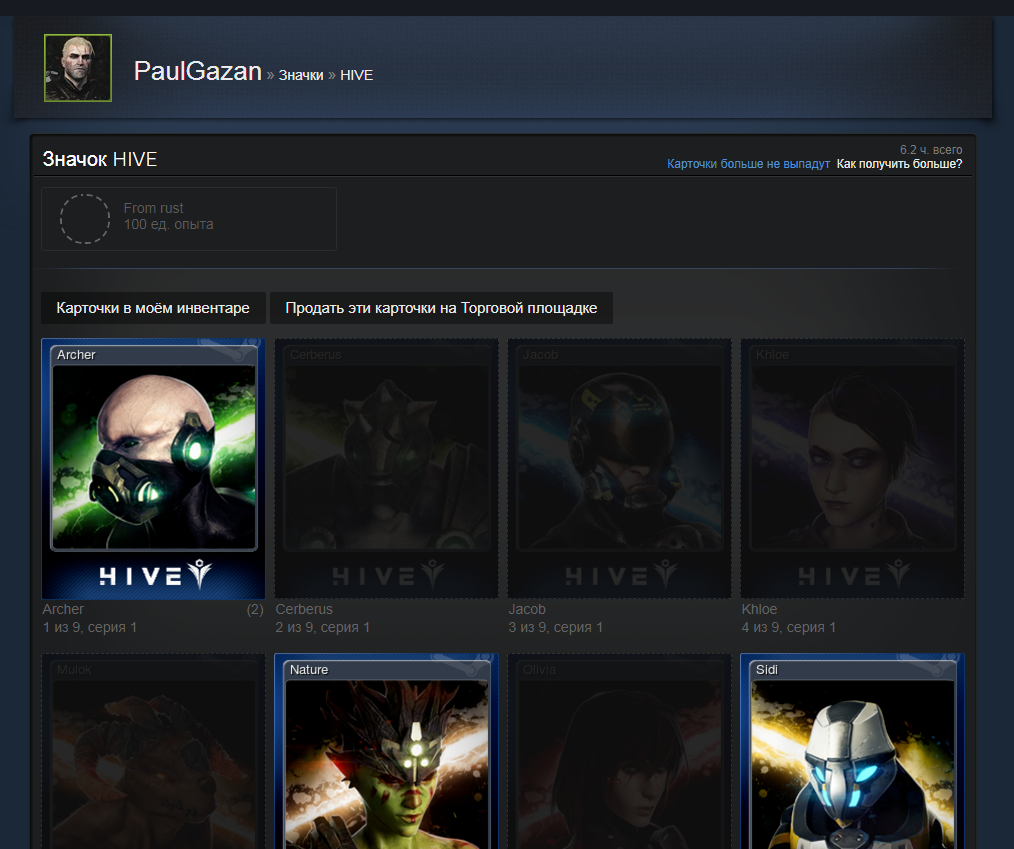Click the PaulGazan username link
1014x849 pixels.
point(197,71)
